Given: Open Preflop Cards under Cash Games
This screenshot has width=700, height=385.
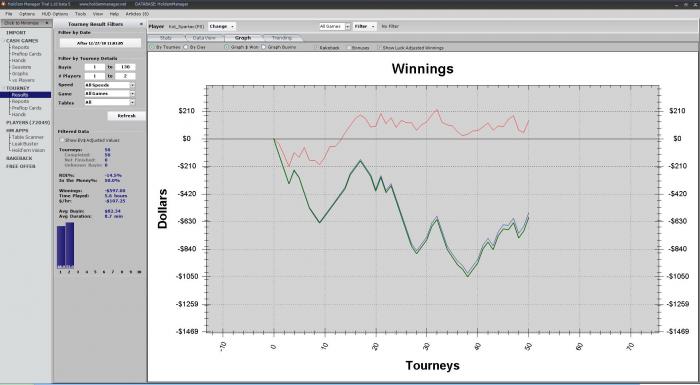Looking at the screenshot, I should [x=26, y=54].
